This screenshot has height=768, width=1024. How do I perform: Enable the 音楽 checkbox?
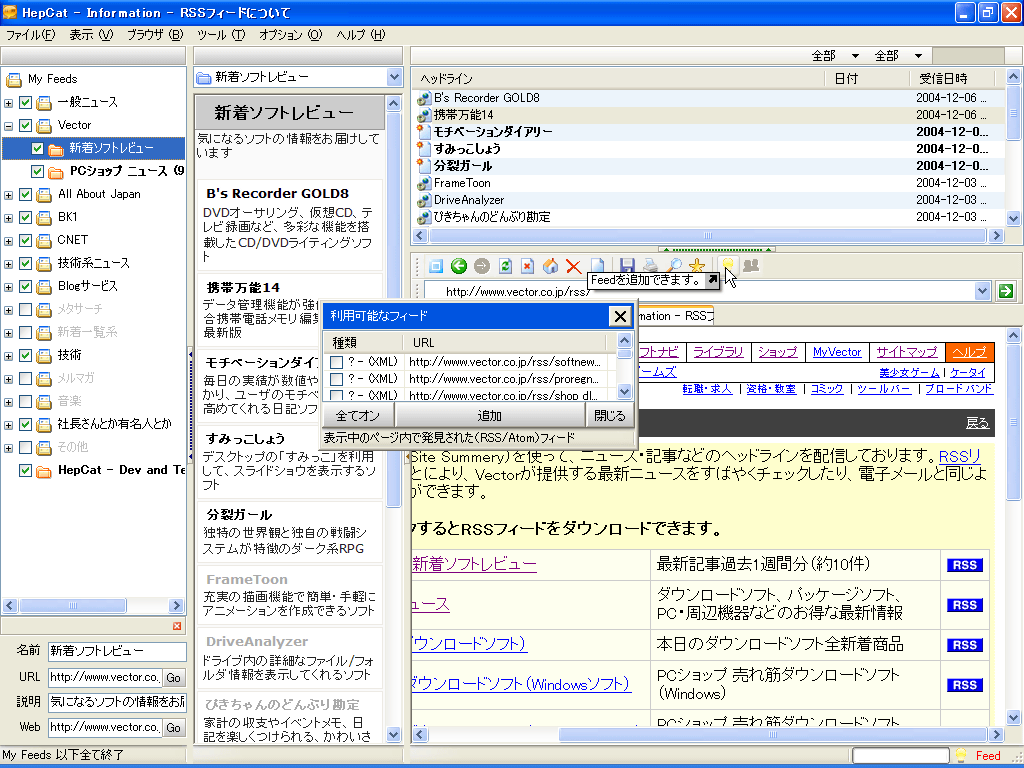click(x=25, y=402)
